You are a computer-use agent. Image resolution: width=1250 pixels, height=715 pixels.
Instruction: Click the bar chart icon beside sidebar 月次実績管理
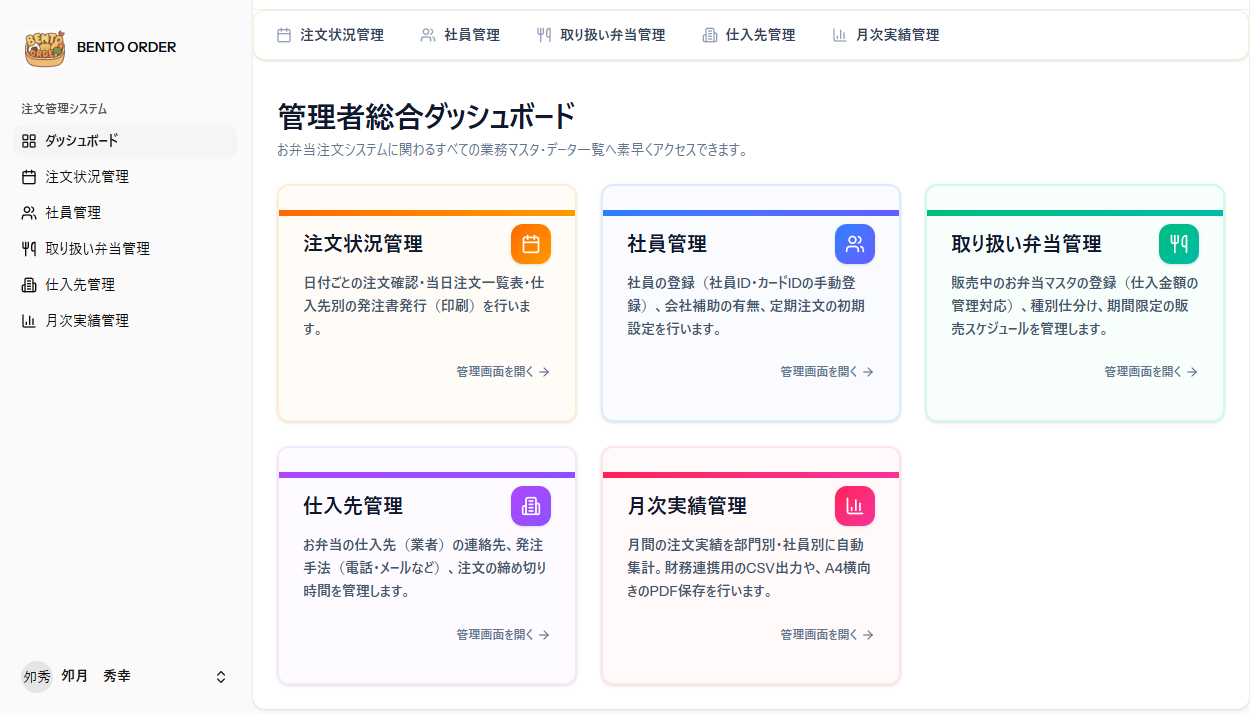pos(28,321)
